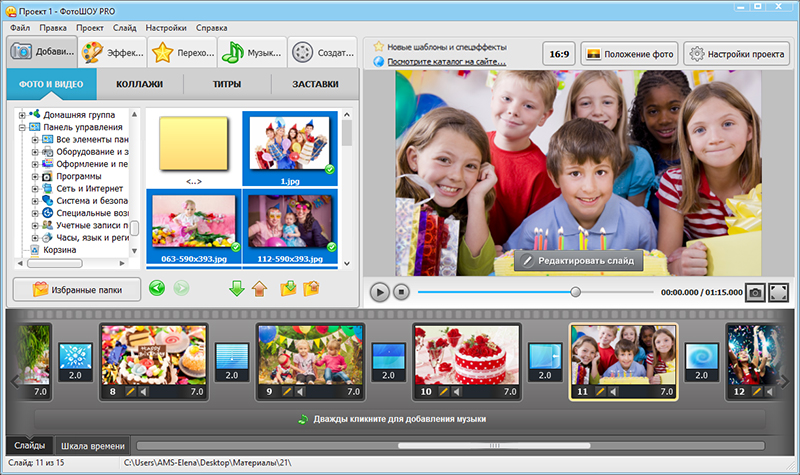
Task: Switch to the Шкала времени view tab
Action: (x=93, y=446)
